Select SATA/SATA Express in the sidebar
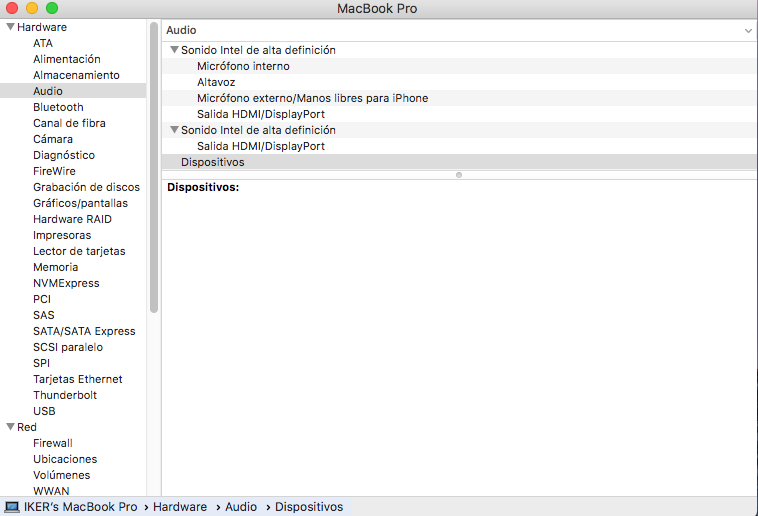758x516 pixels. (x=84, y=331)
